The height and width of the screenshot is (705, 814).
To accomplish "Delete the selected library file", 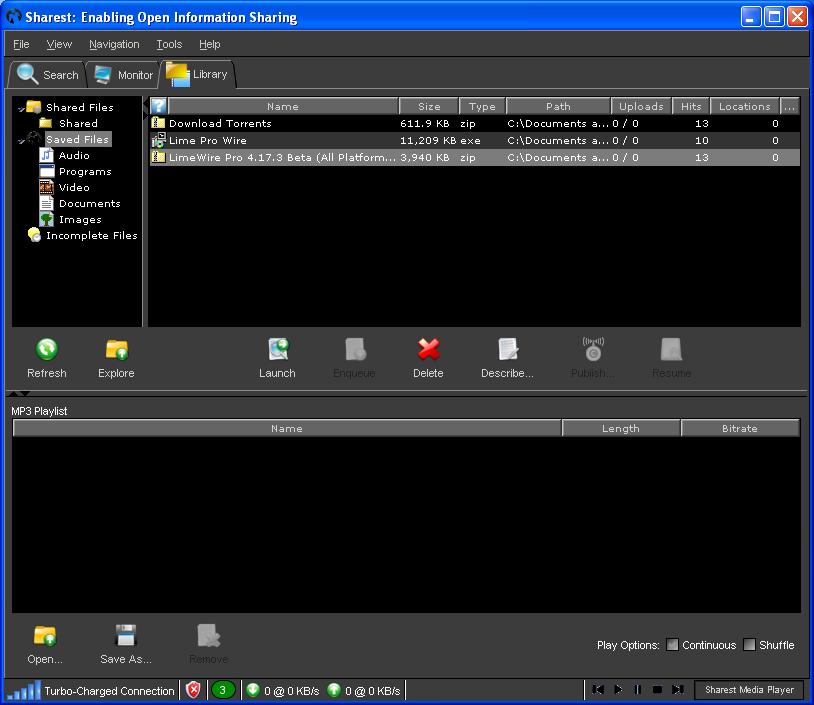I will [x=428, y=350].
